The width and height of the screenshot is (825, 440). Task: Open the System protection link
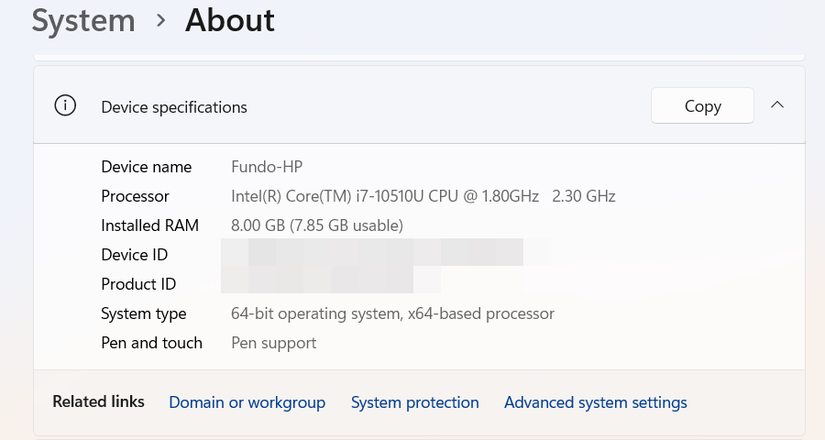click(x=414, y=402)
